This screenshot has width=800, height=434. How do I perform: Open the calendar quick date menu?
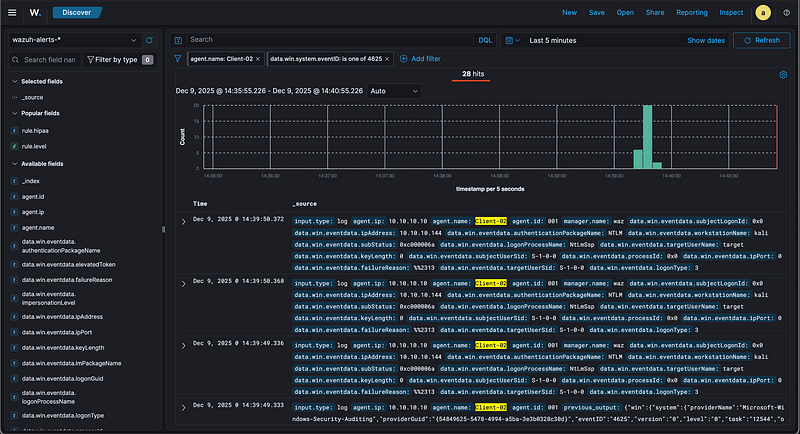tap(512, 40)
